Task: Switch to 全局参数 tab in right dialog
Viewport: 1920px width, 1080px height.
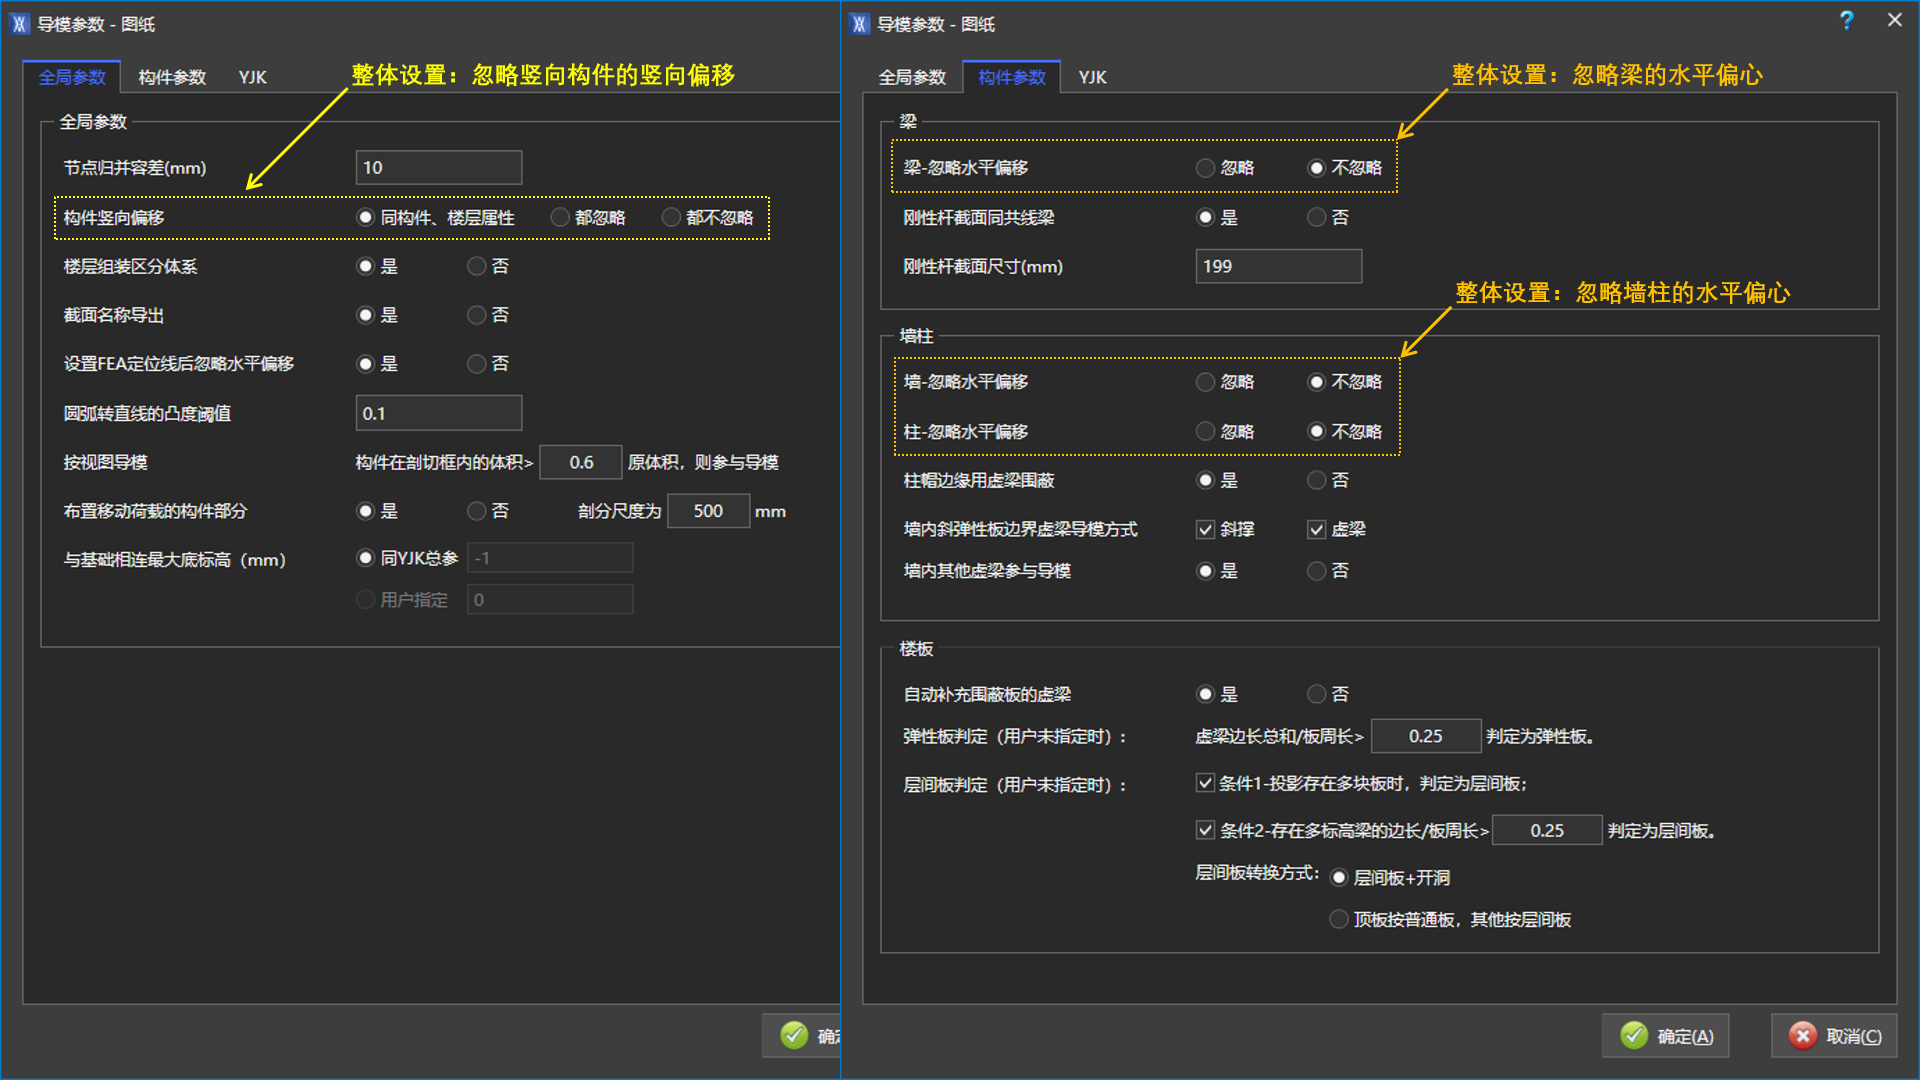Action: coord(912,77)
